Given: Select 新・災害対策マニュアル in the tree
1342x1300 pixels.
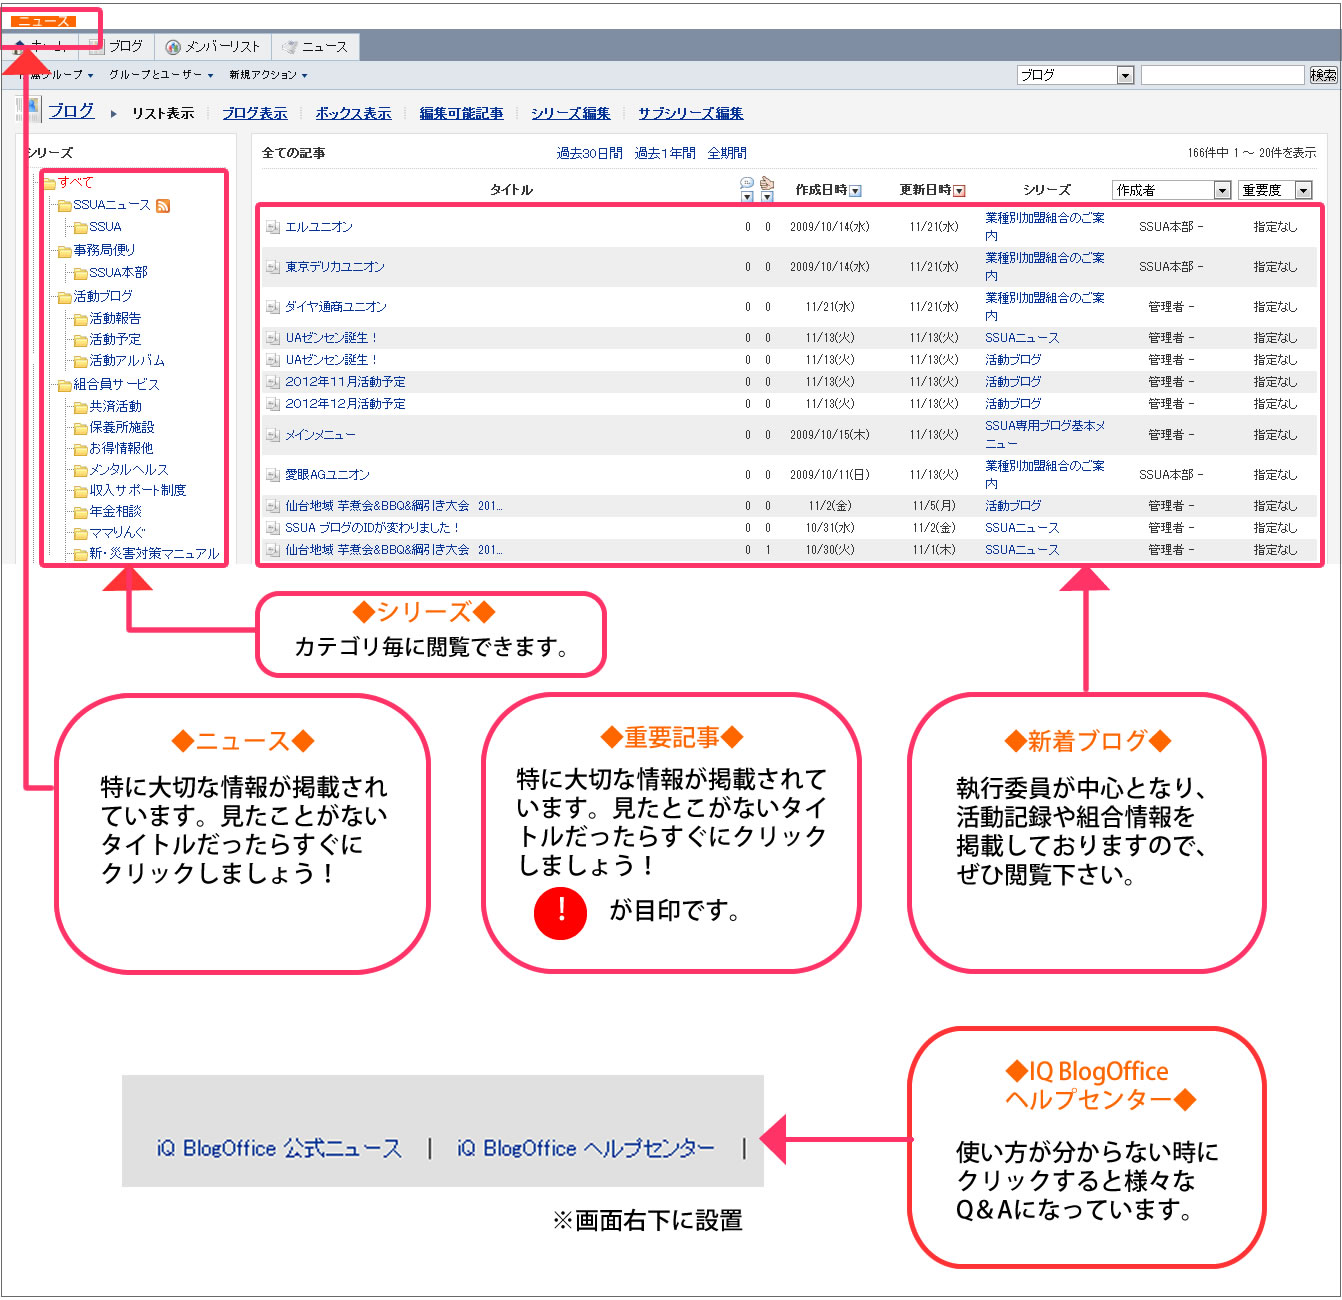Looking at the screenshot, I should click(154, 554).
